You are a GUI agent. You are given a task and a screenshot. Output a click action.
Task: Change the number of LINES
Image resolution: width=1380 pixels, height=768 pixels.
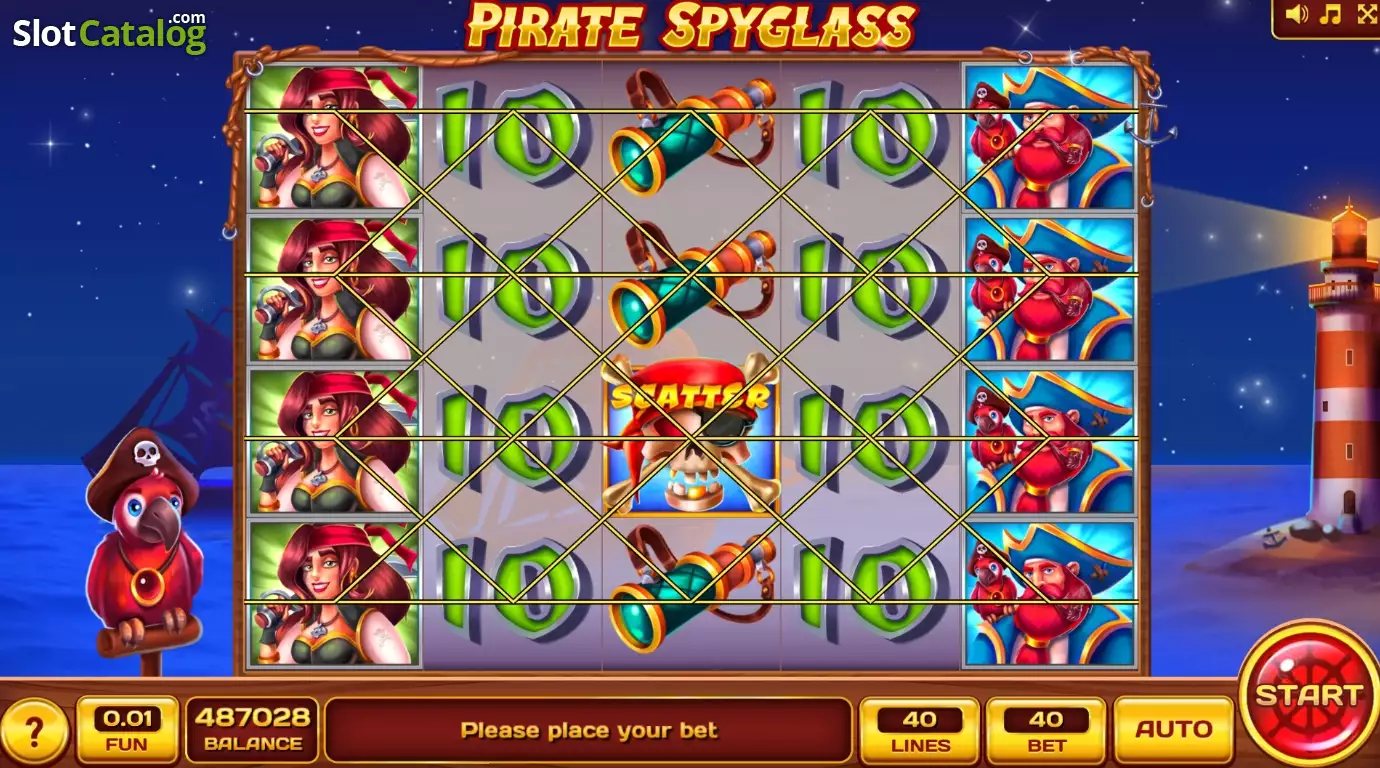point(920,730)
